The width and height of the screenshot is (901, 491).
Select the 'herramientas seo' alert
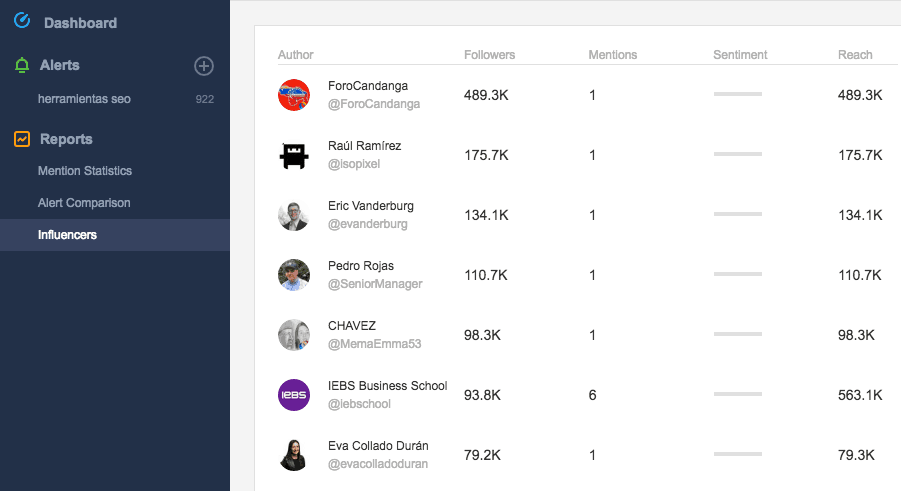click(84, 99)
